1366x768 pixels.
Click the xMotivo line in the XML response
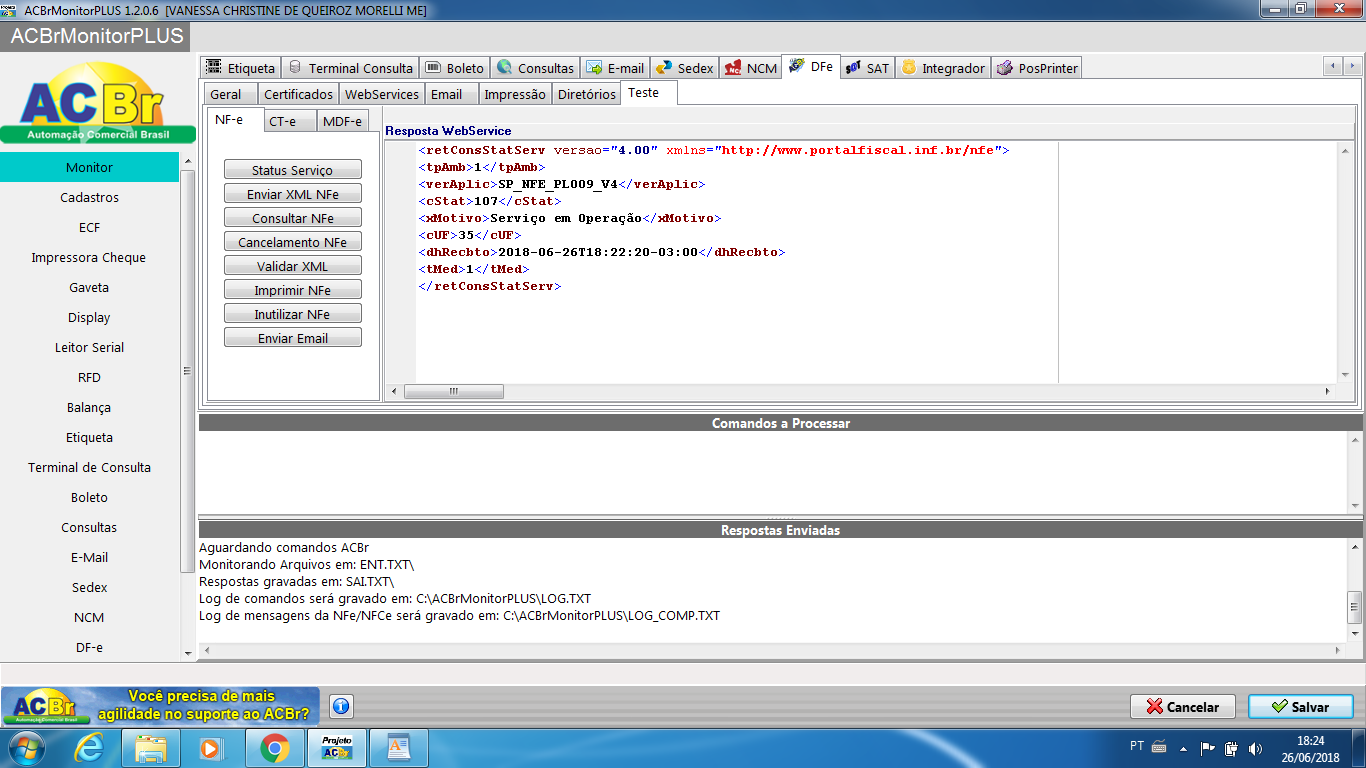point(569,218)
